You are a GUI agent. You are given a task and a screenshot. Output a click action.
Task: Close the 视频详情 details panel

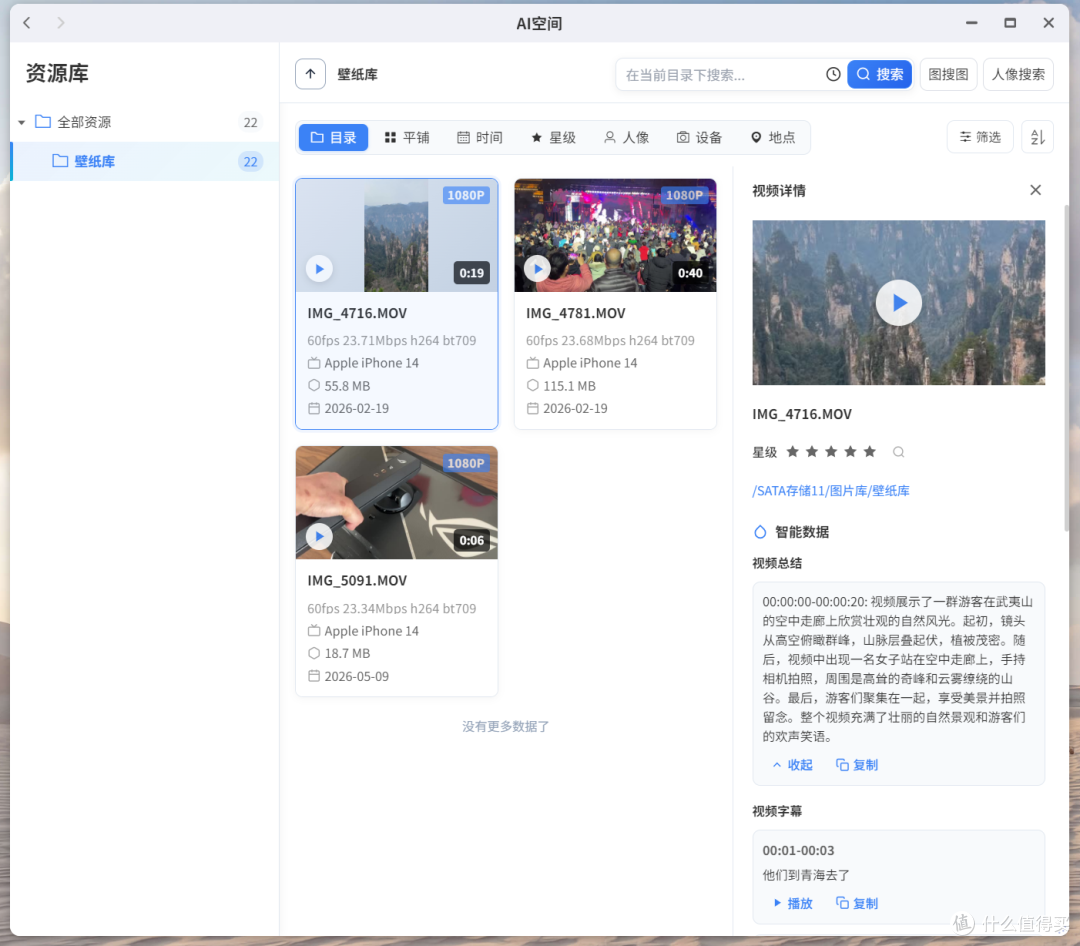point(1035,190)
